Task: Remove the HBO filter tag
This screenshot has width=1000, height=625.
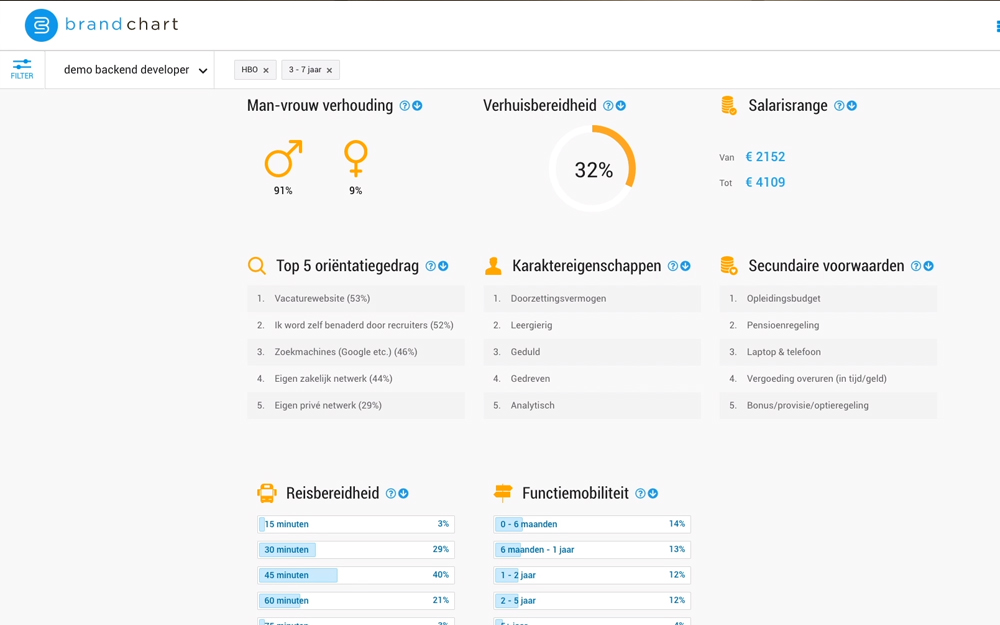Action: (266, 70)
